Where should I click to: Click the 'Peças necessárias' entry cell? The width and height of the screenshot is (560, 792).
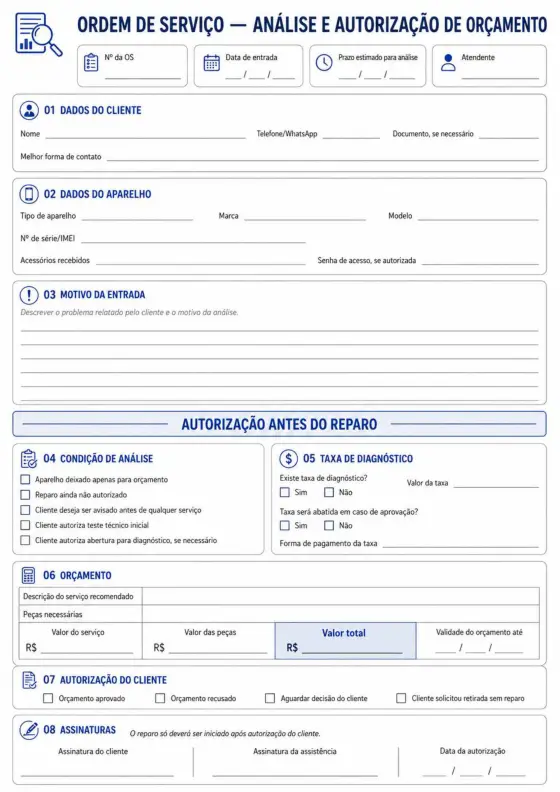click(x=341, y=614)
